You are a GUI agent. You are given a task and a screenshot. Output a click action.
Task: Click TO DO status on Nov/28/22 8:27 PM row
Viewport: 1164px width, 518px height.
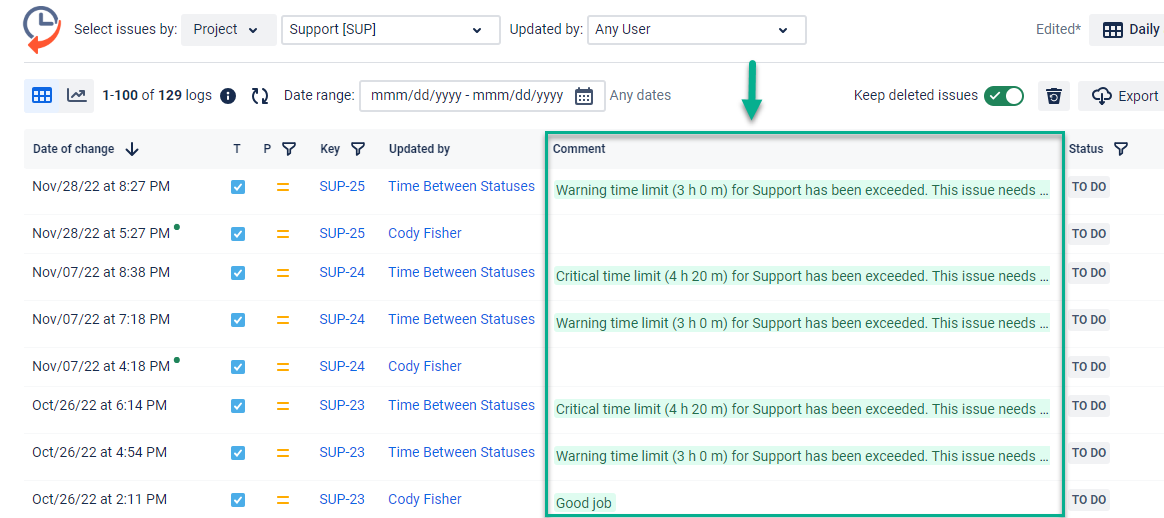point(1089,187)
